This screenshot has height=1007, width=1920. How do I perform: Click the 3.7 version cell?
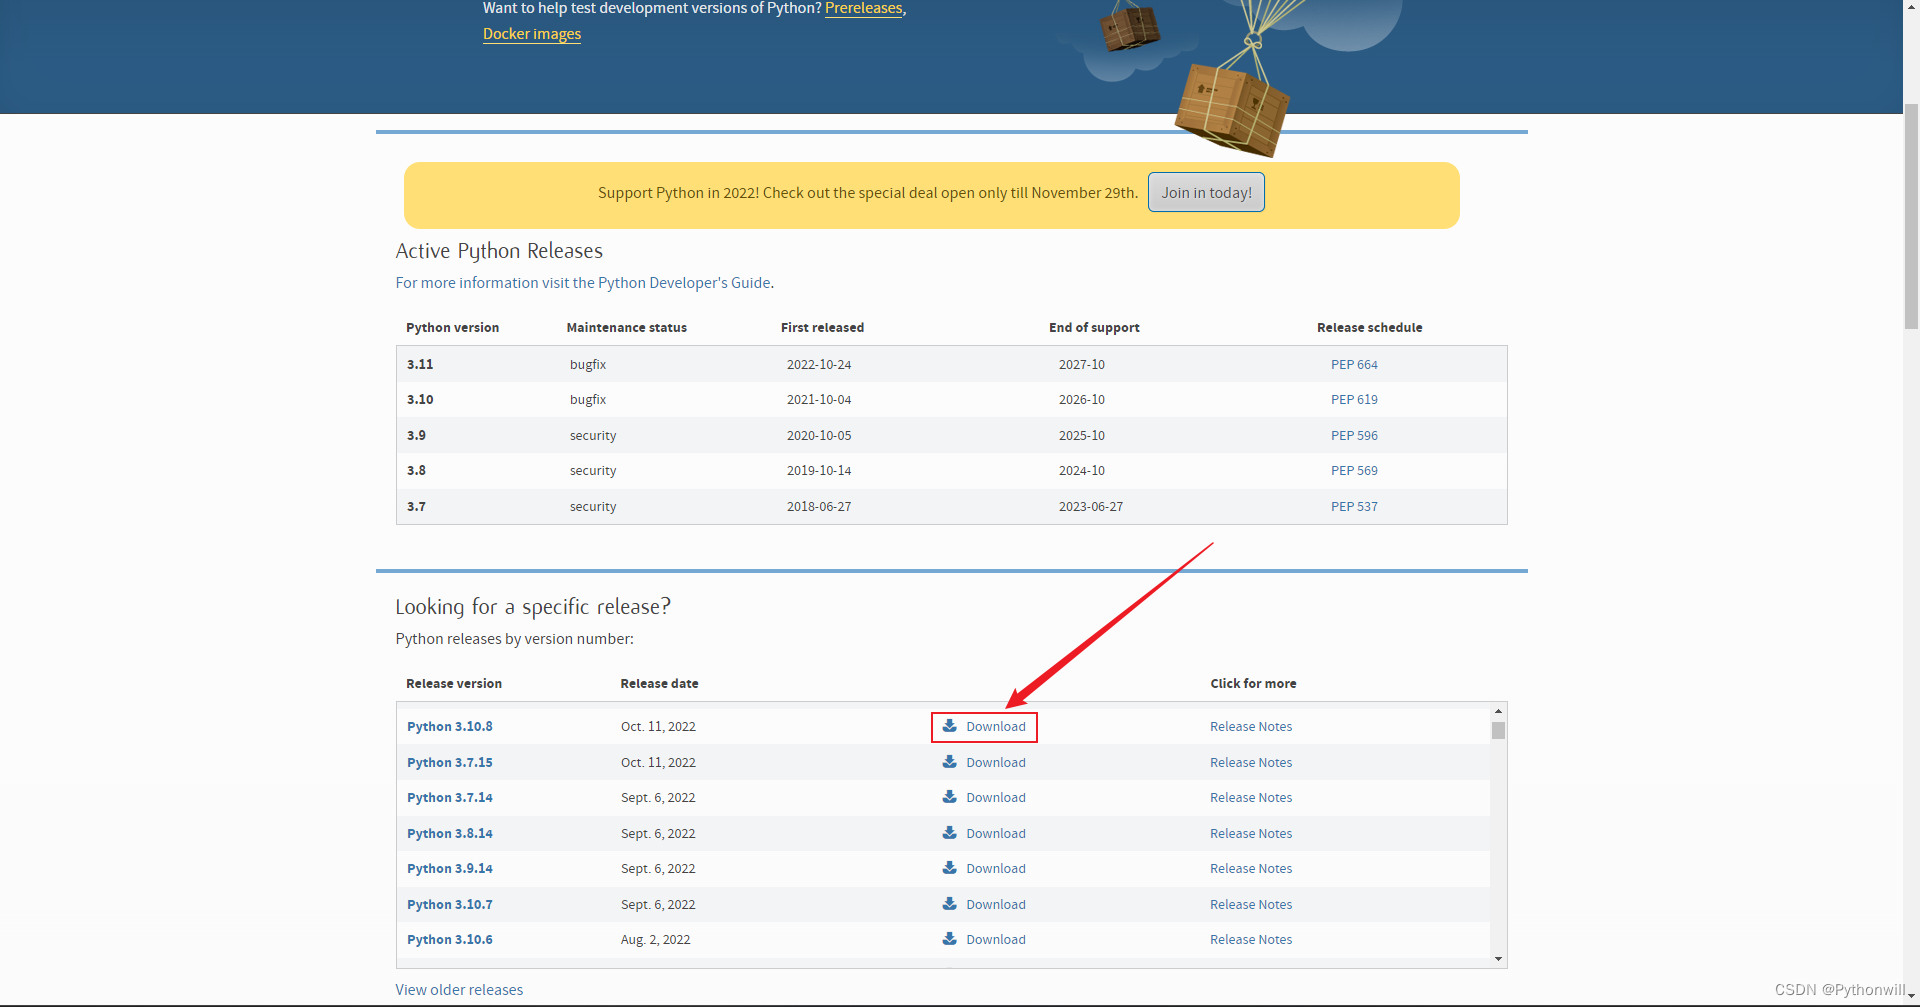(x=416, y=507)
